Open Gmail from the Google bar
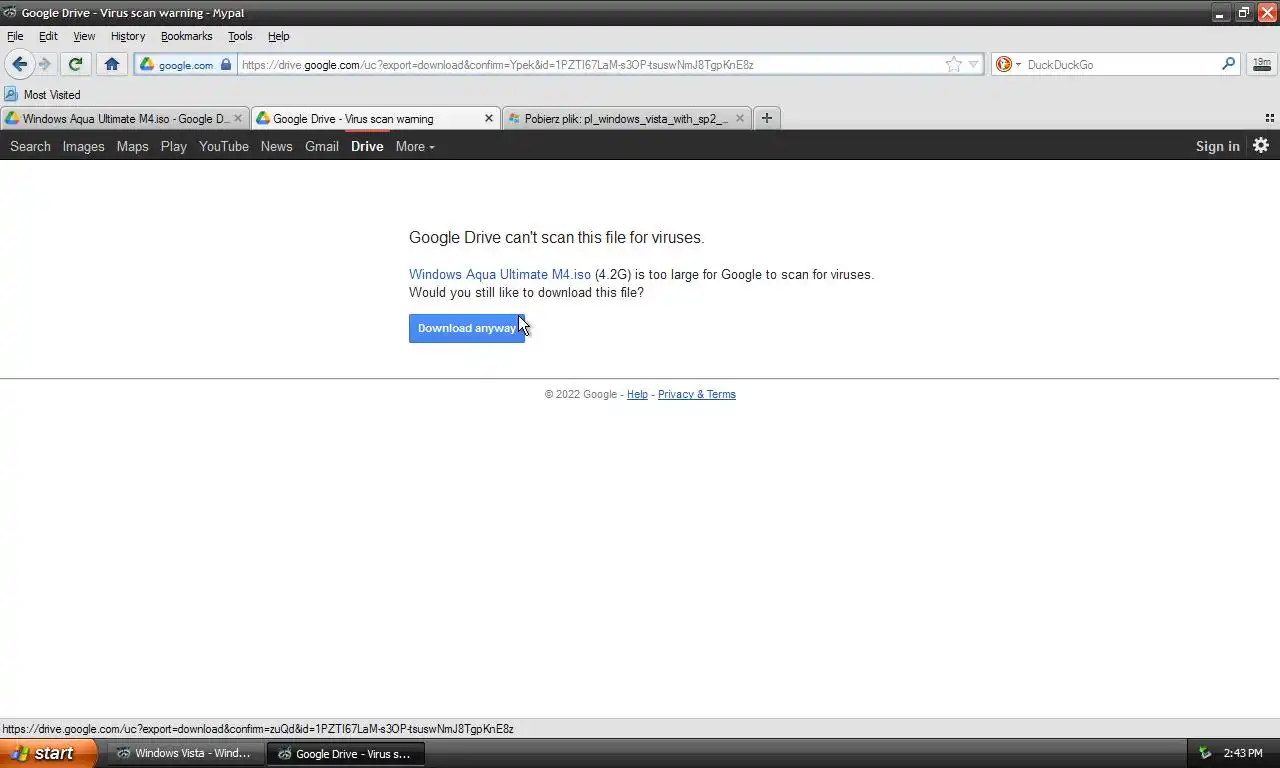This screenshot has height=768, width=1280. [322, 146]
